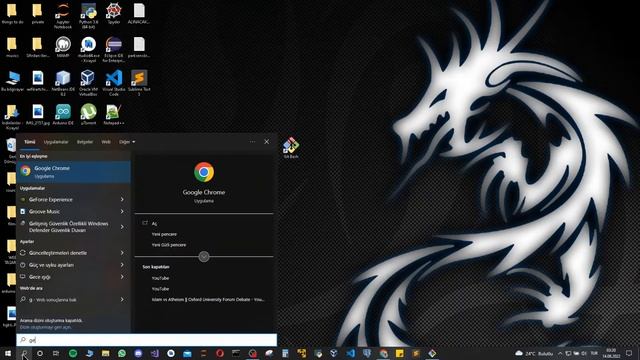This screenshot has width=640, height=360.
Task: Click the clock and date in taskbar
Action: pyautogui.click(x=611, y=353)
